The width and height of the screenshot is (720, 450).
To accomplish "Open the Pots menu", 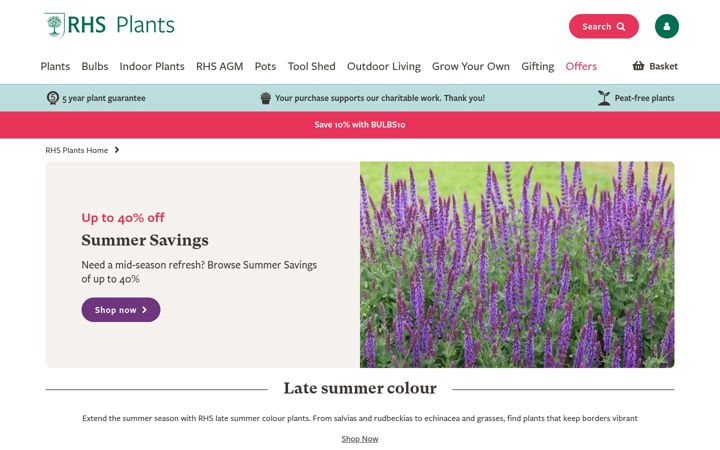I will click(265, 66).
